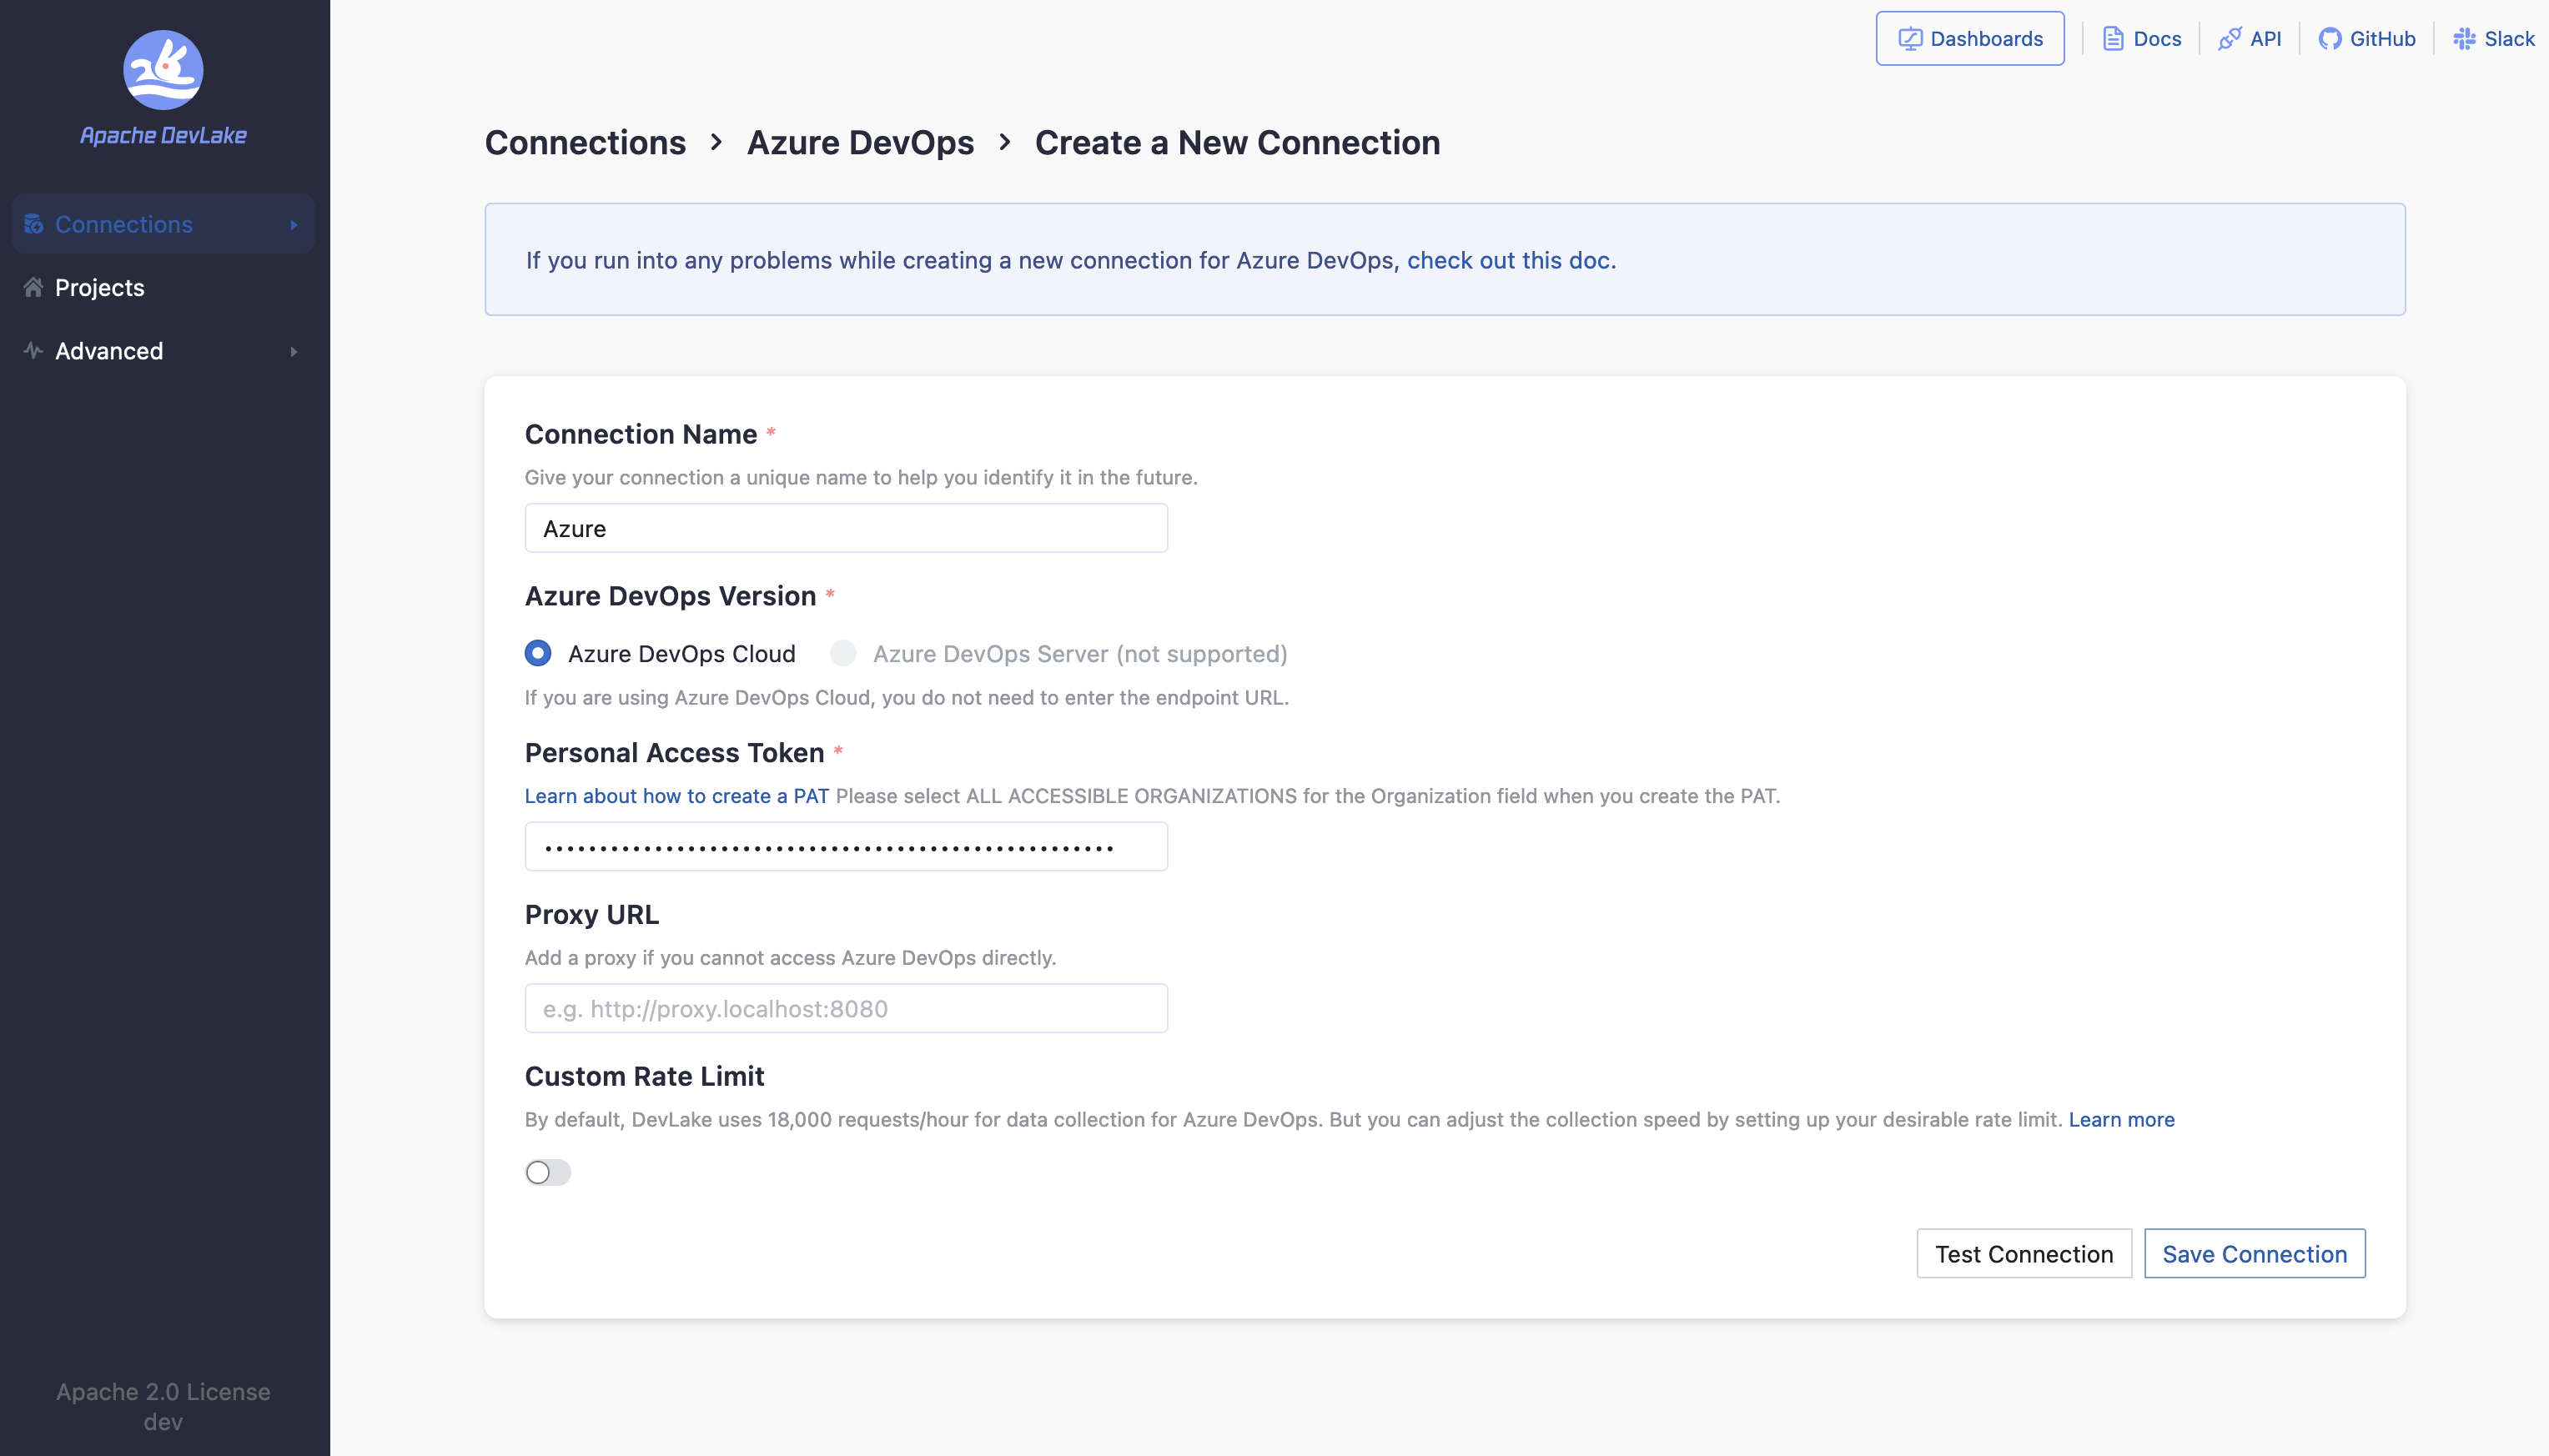Expand the Azure DevOps breadcrumb item
The height and width of the screenshot is (1456, 2549).
pyautogui.click(x=859, y=142)
